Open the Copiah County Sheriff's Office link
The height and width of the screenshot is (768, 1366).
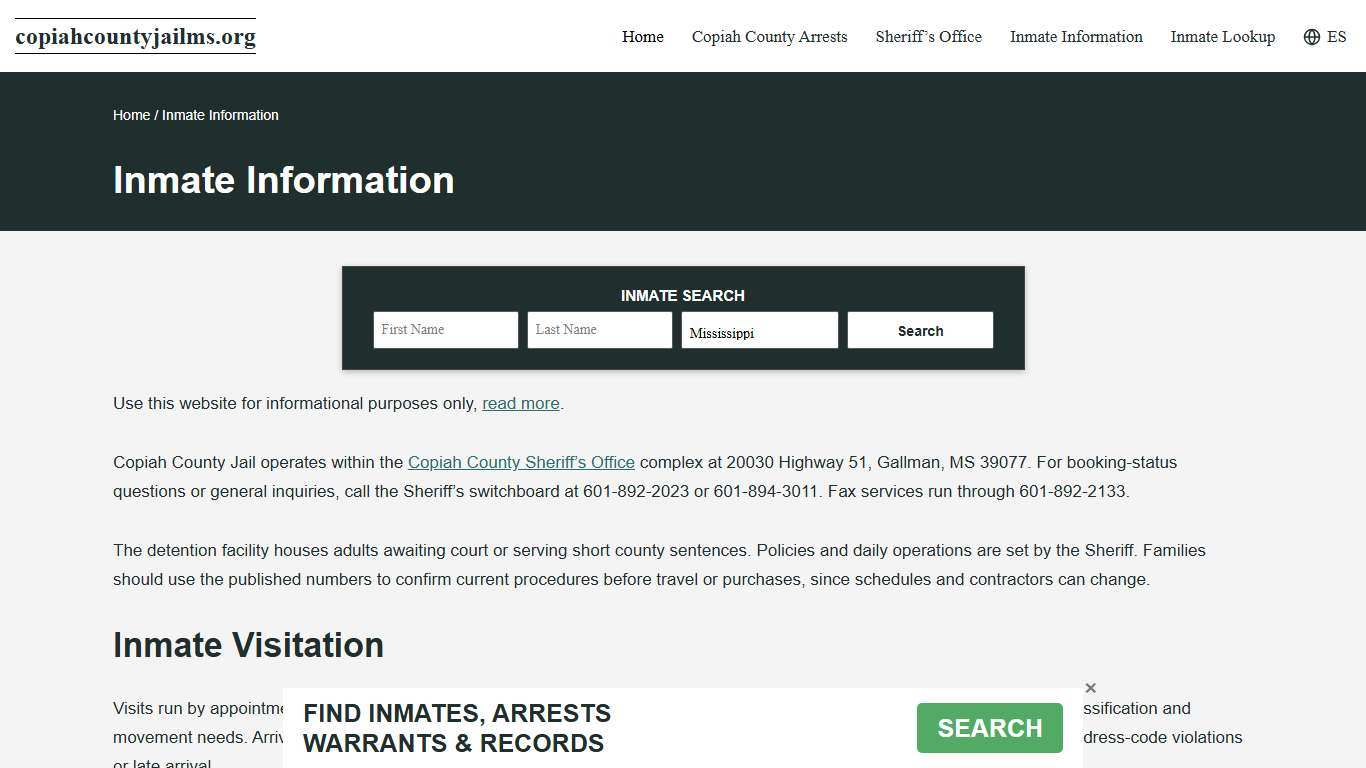pyautogui.click(x=521, y=462)
